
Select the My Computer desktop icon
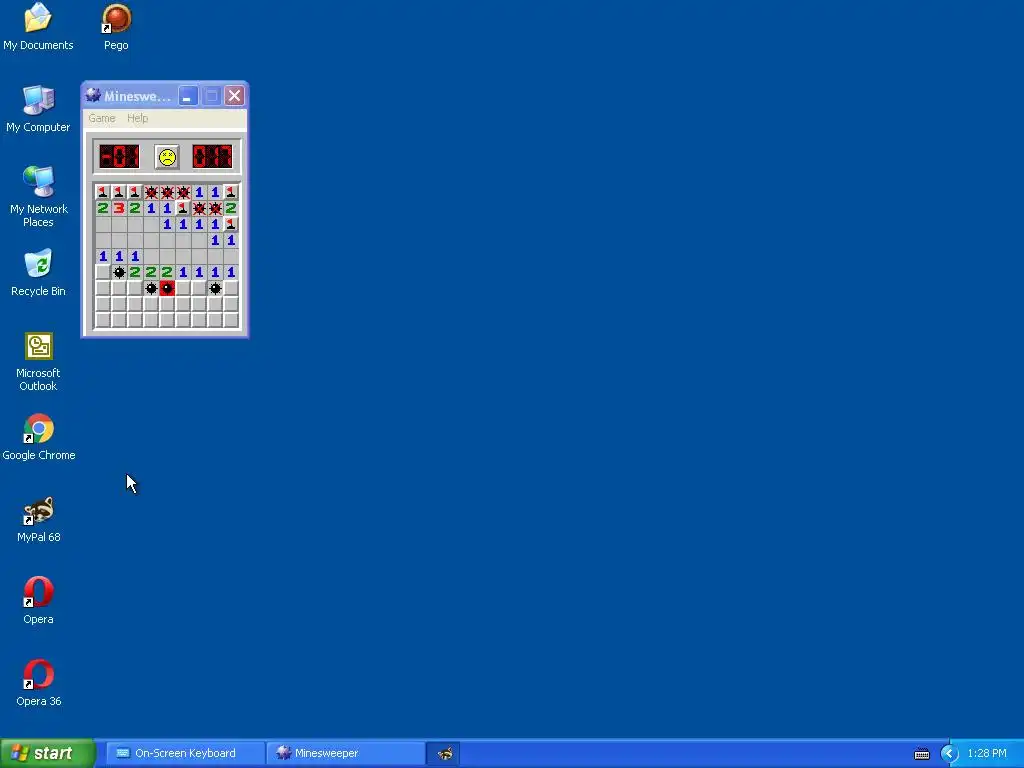point(38,109)
